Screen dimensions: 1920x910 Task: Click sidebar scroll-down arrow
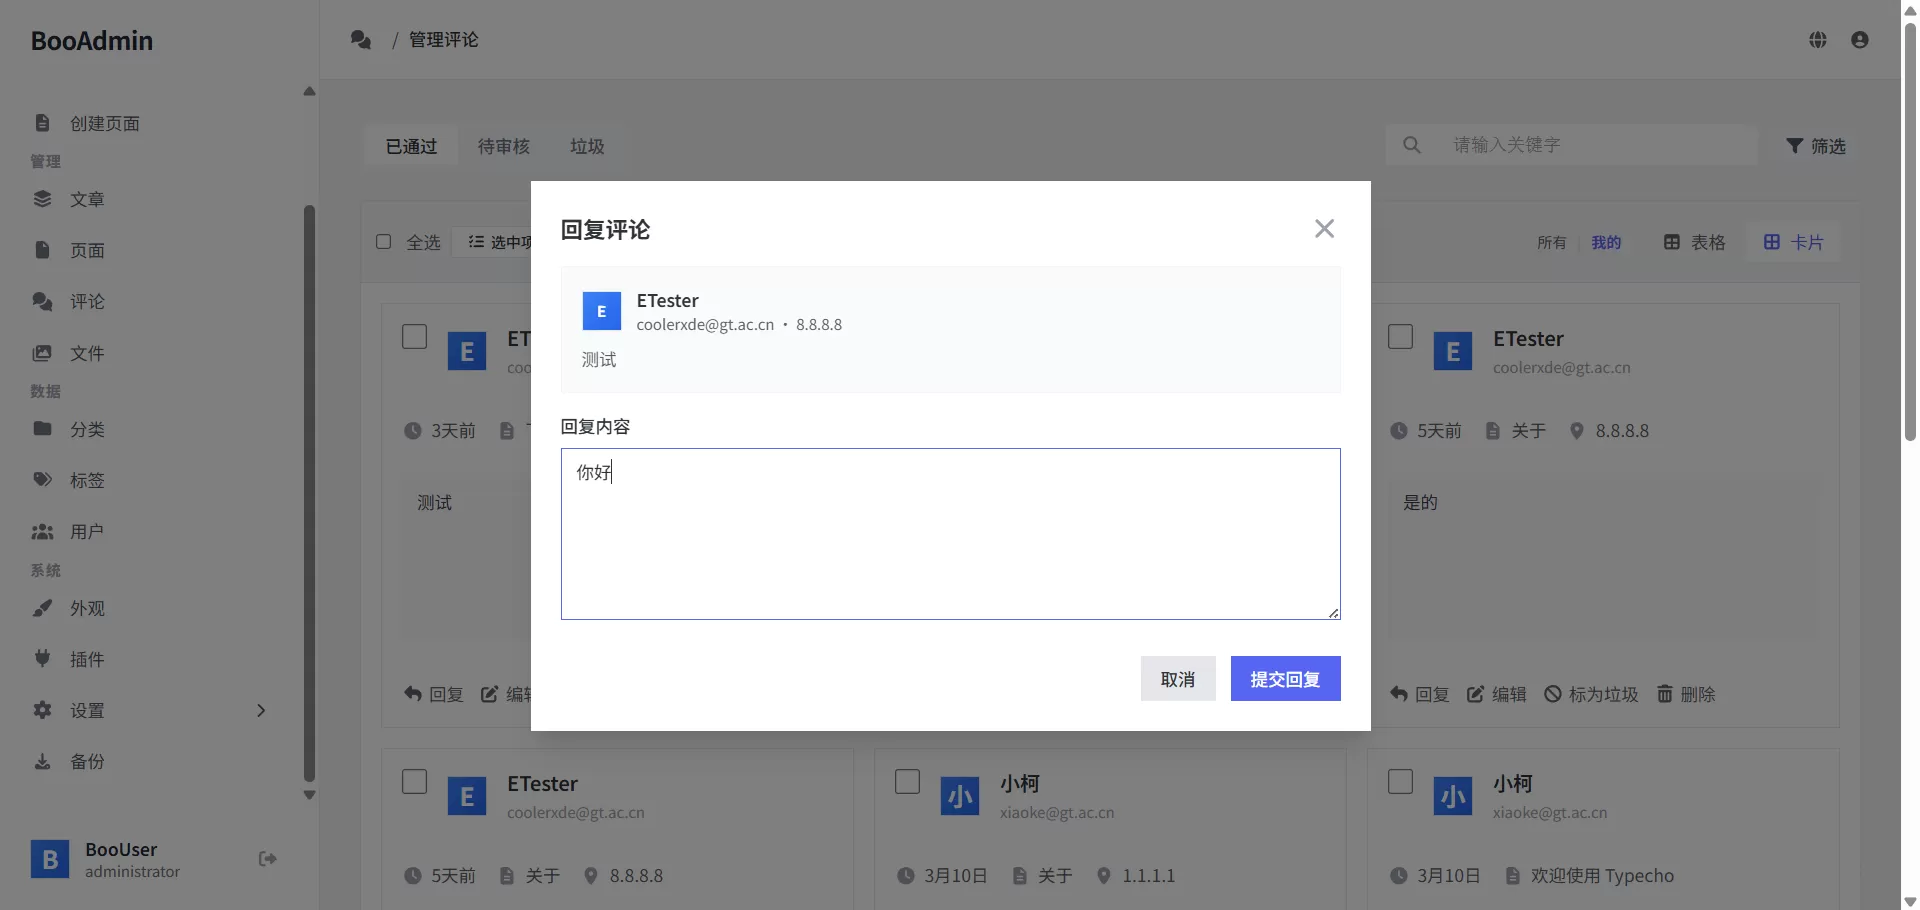(309, 795)
